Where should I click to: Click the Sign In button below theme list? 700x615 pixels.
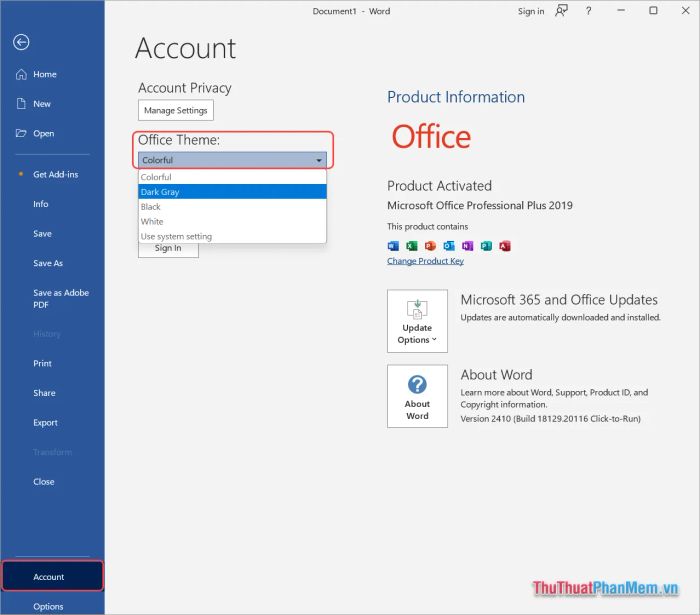click(x=168, y=249)
